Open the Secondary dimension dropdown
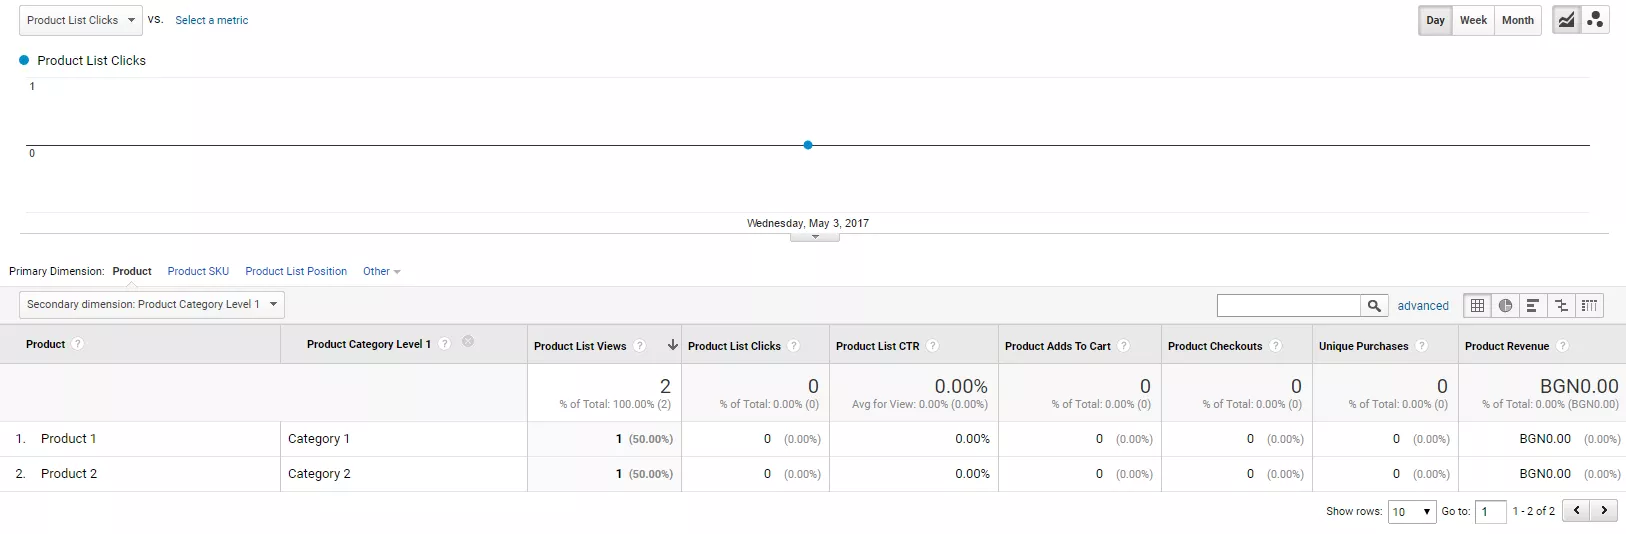The width and height of the screenshot is (1626, 534). 152,304
